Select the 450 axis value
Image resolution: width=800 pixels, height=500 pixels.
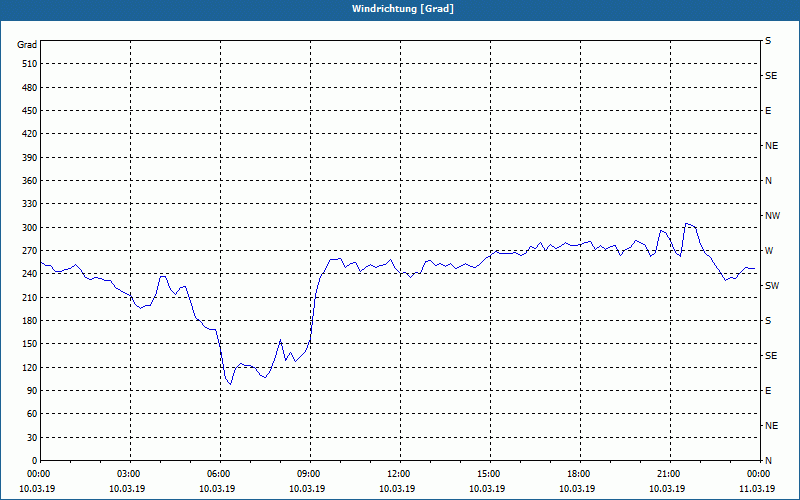[x=29, y=111]
